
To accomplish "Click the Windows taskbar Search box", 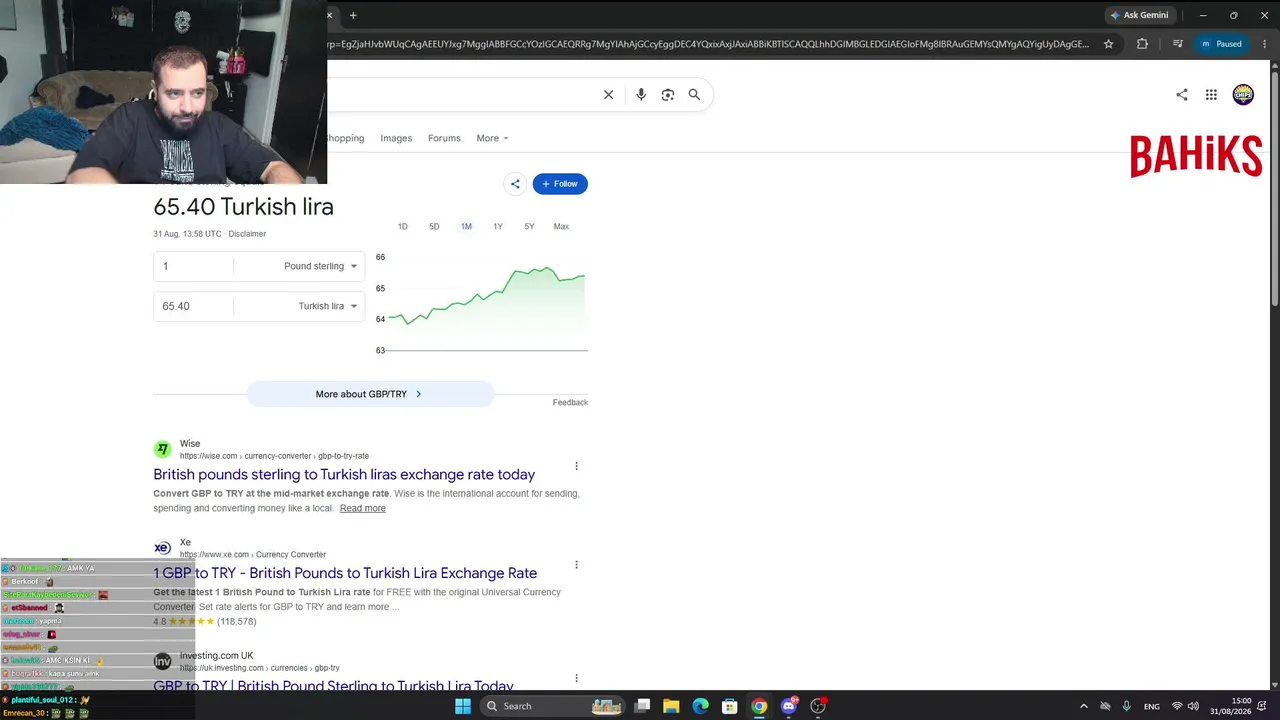I will 553,706.
